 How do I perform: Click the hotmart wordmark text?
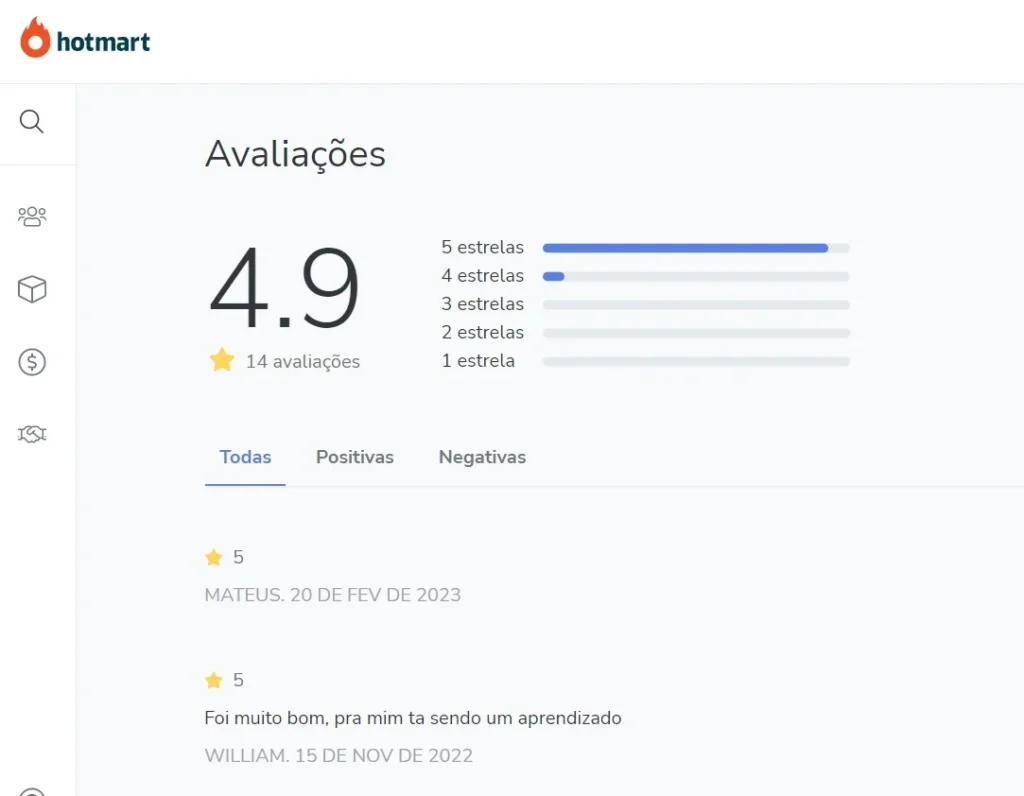pyautogui.click(x=103, y=42)
